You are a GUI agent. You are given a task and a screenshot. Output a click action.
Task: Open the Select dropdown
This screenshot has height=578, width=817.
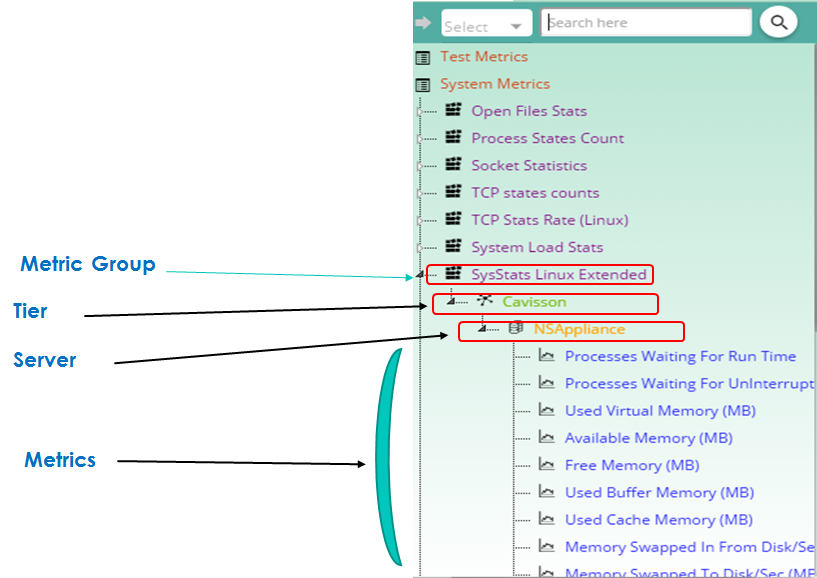tap(486, 26)
